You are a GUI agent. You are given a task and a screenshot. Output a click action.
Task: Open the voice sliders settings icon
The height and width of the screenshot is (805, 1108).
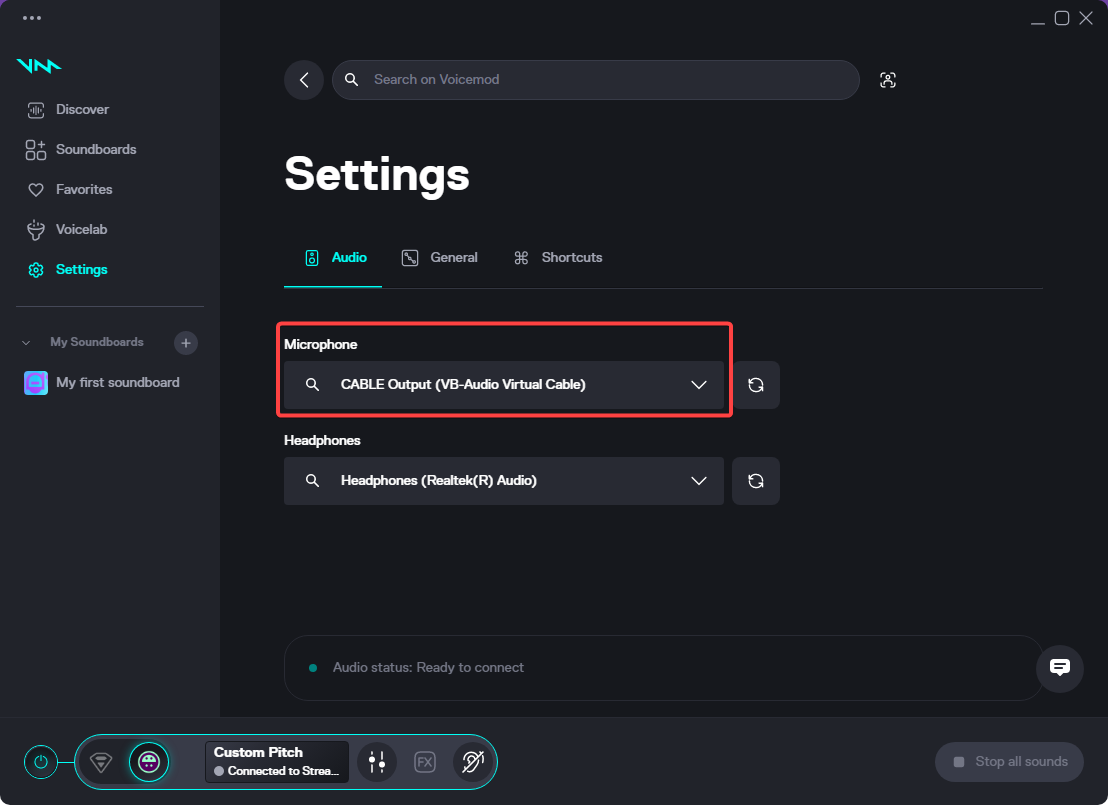coord(377,762)
